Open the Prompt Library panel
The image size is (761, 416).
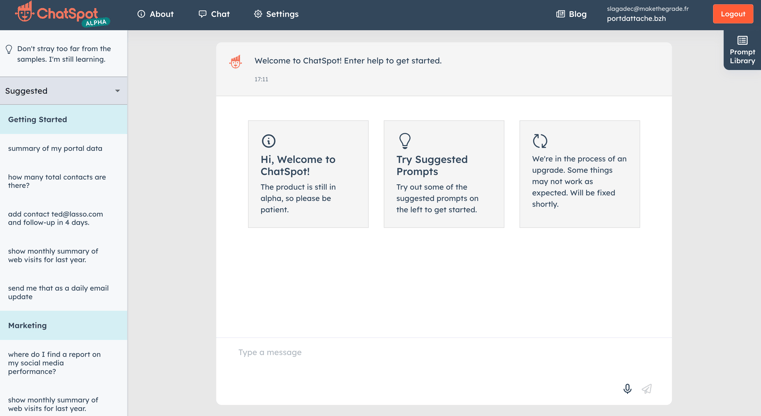point(742,50)
